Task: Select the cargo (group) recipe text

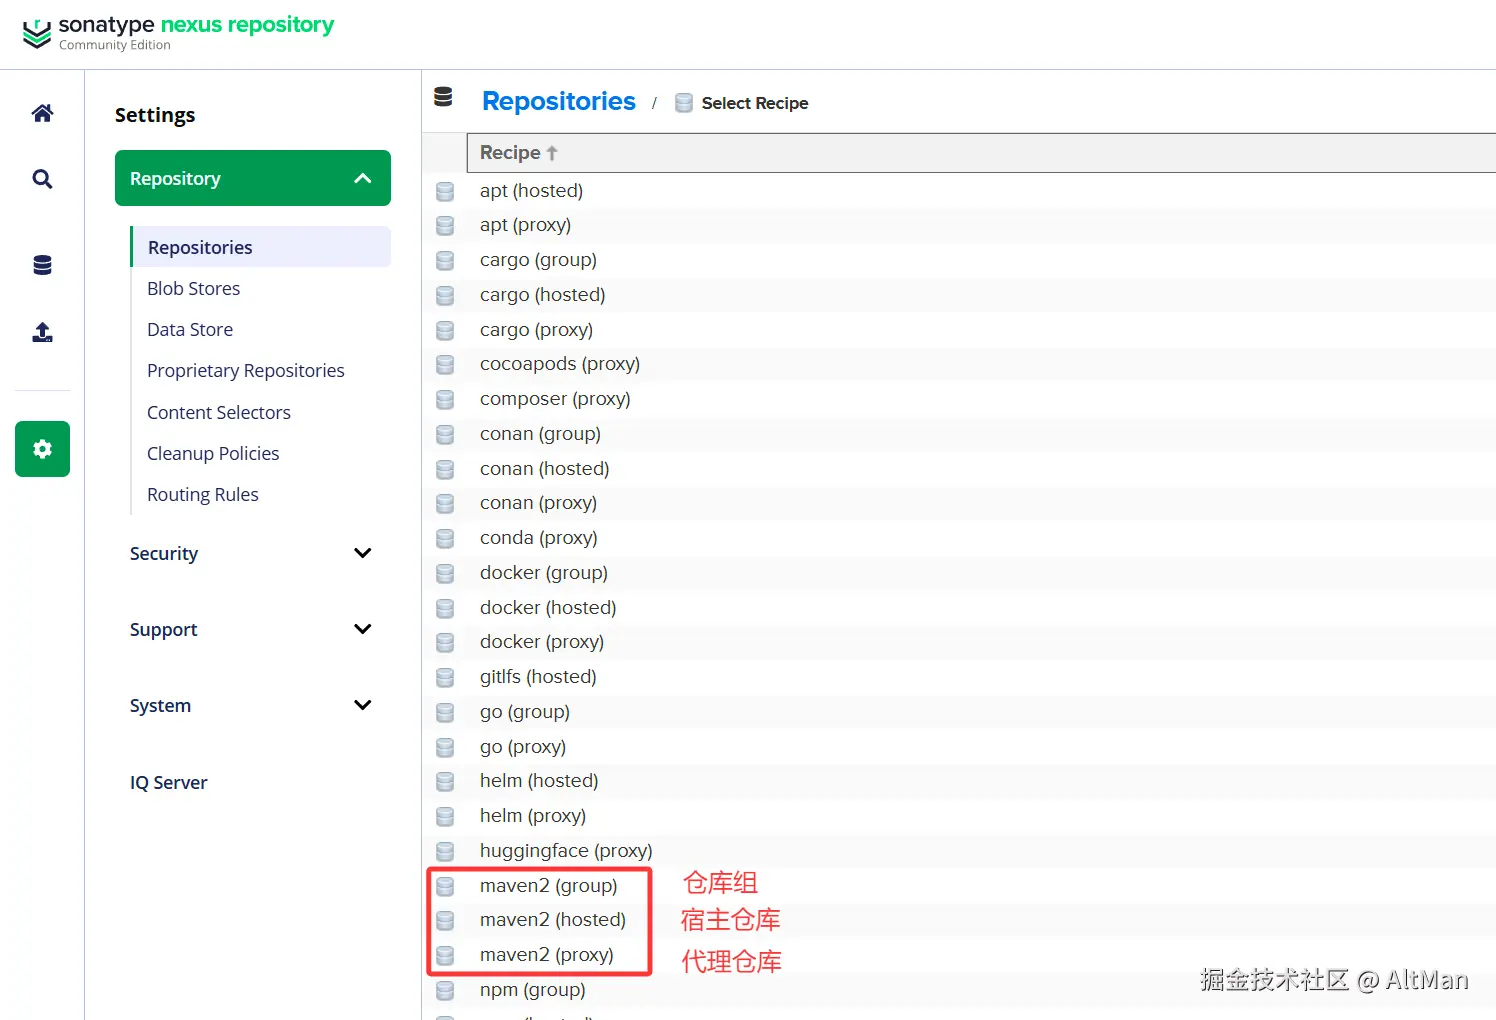Action: click(538, 260)
